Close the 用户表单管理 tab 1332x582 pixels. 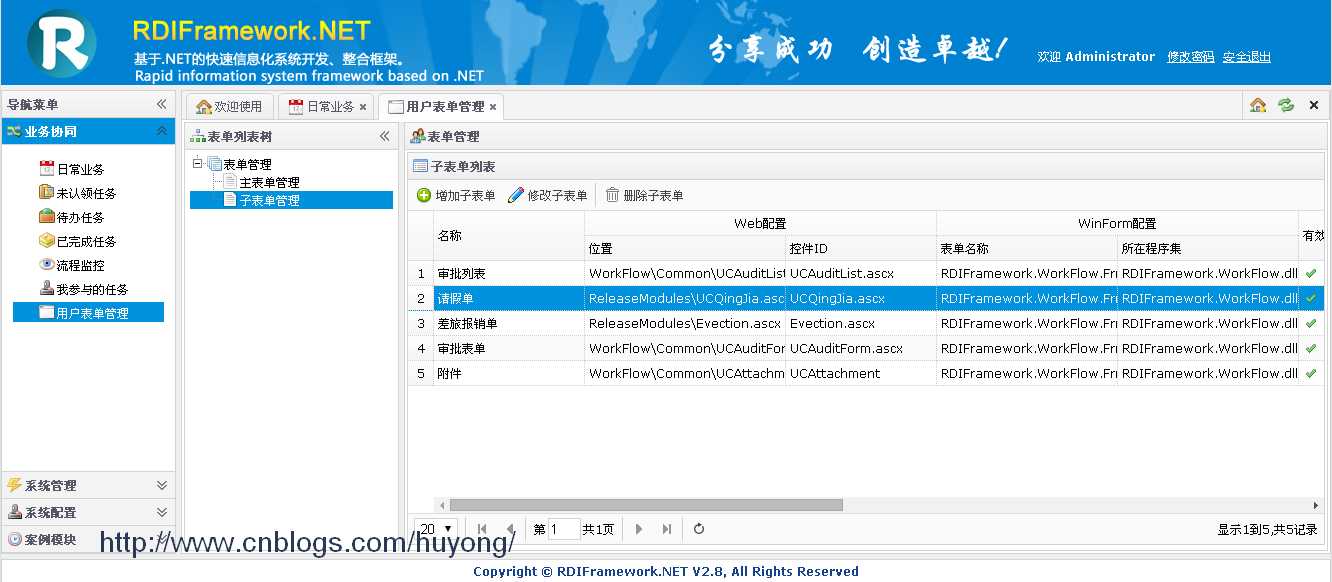pos(493,106)
